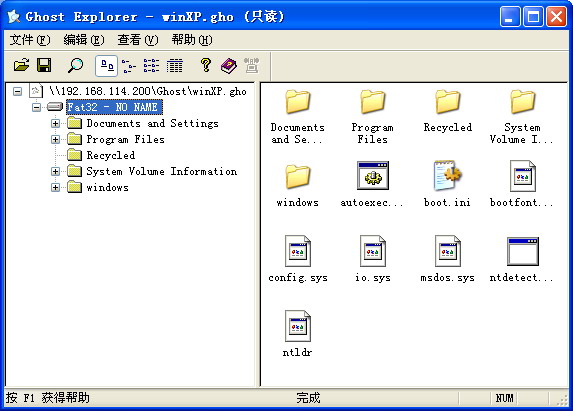
Task: Click the Find magnifier toolbar icon
Action: (76, 66)
